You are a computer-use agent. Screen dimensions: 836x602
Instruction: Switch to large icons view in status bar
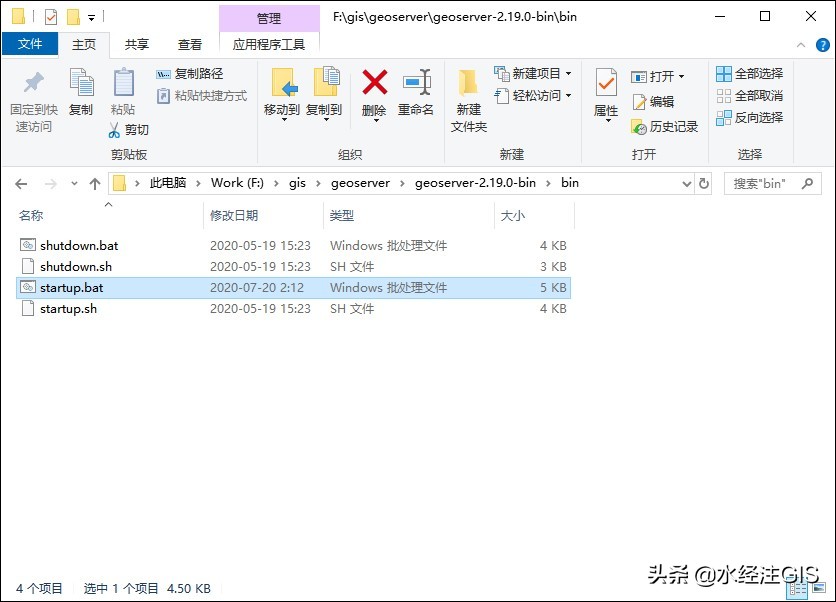tap(819, 588)
